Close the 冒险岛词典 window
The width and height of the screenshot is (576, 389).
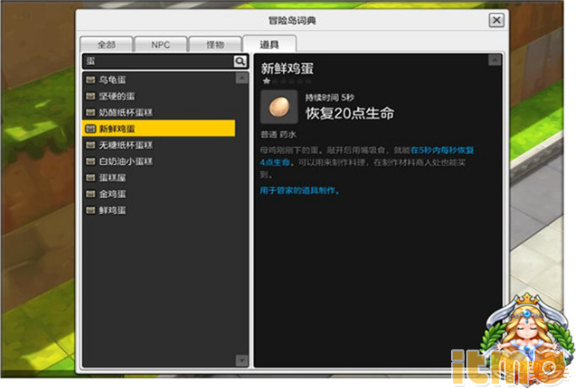click(496, 20)
